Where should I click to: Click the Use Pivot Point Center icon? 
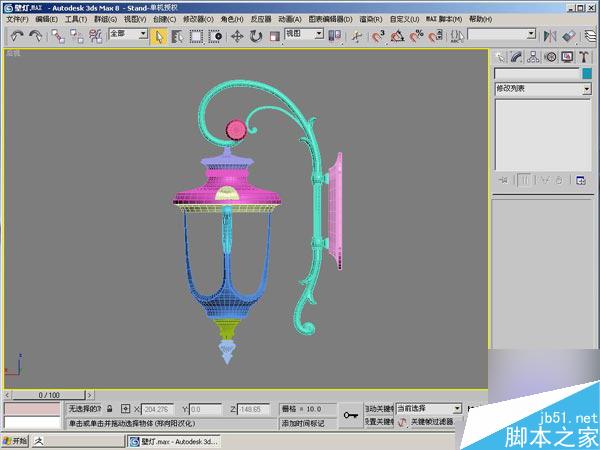(334, 36)
